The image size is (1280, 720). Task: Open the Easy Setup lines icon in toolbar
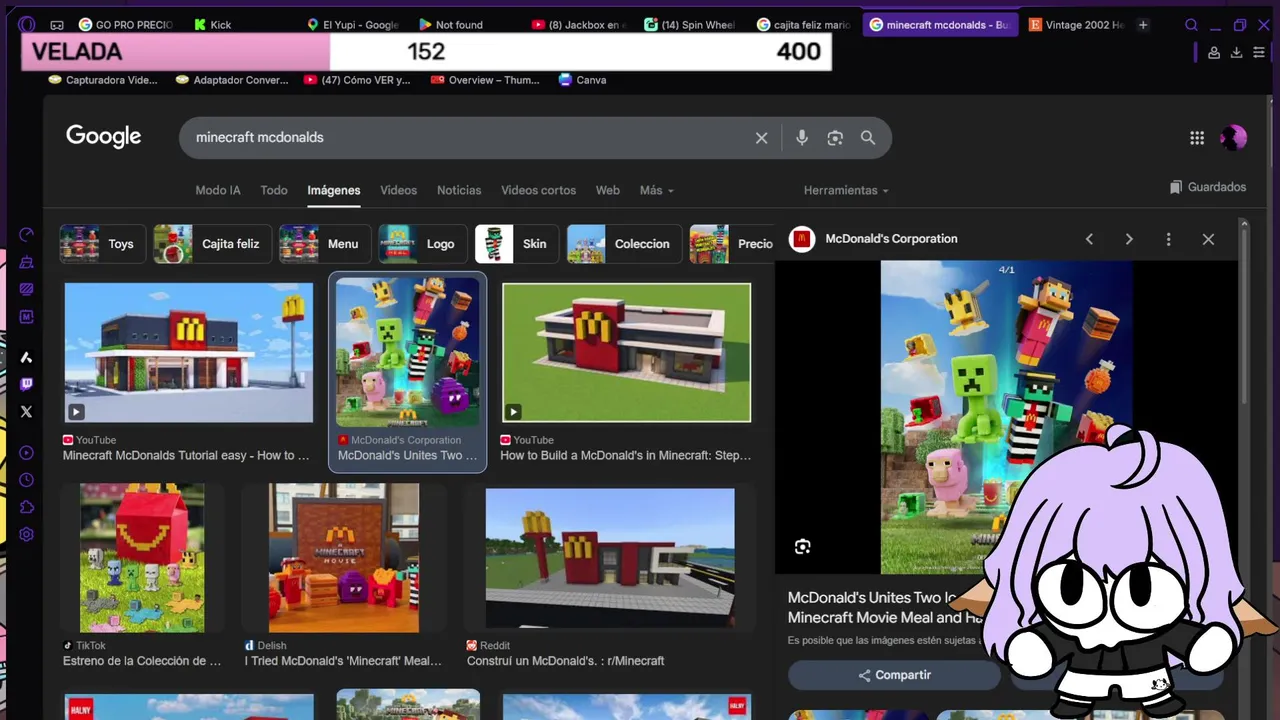click(1260, 53)
